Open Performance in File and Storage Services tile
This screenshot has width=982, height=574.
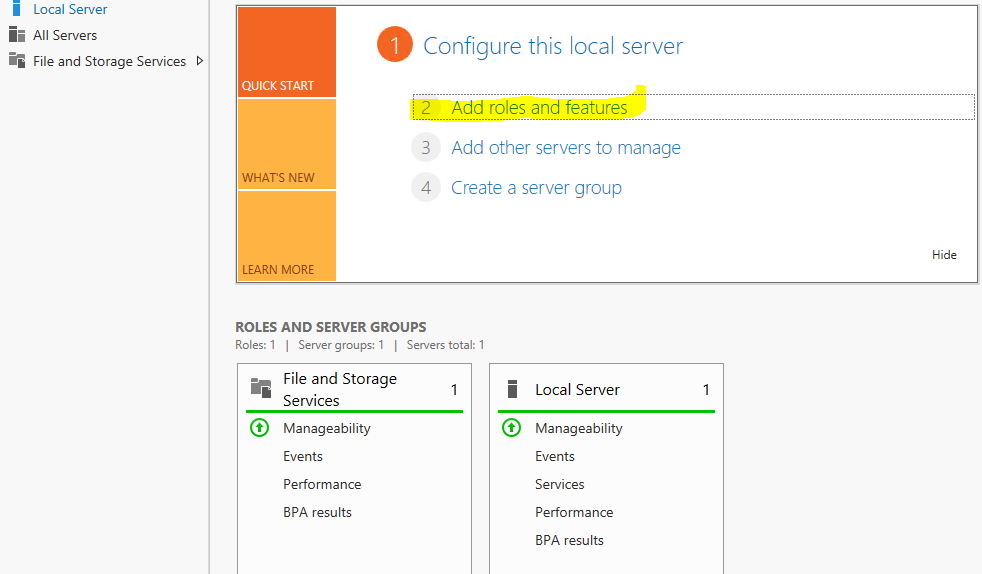[322, 484]
